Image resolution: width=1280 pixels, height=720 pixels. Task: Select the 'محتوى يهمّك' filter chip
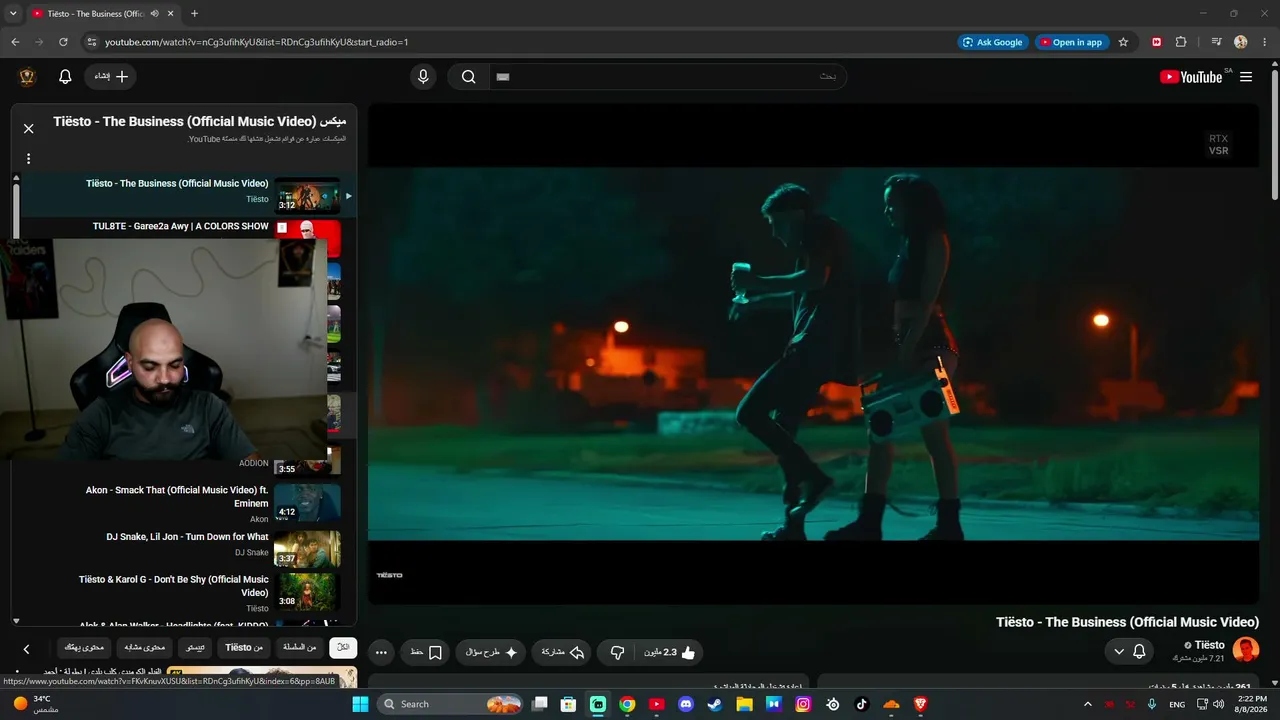pos(82,648)
